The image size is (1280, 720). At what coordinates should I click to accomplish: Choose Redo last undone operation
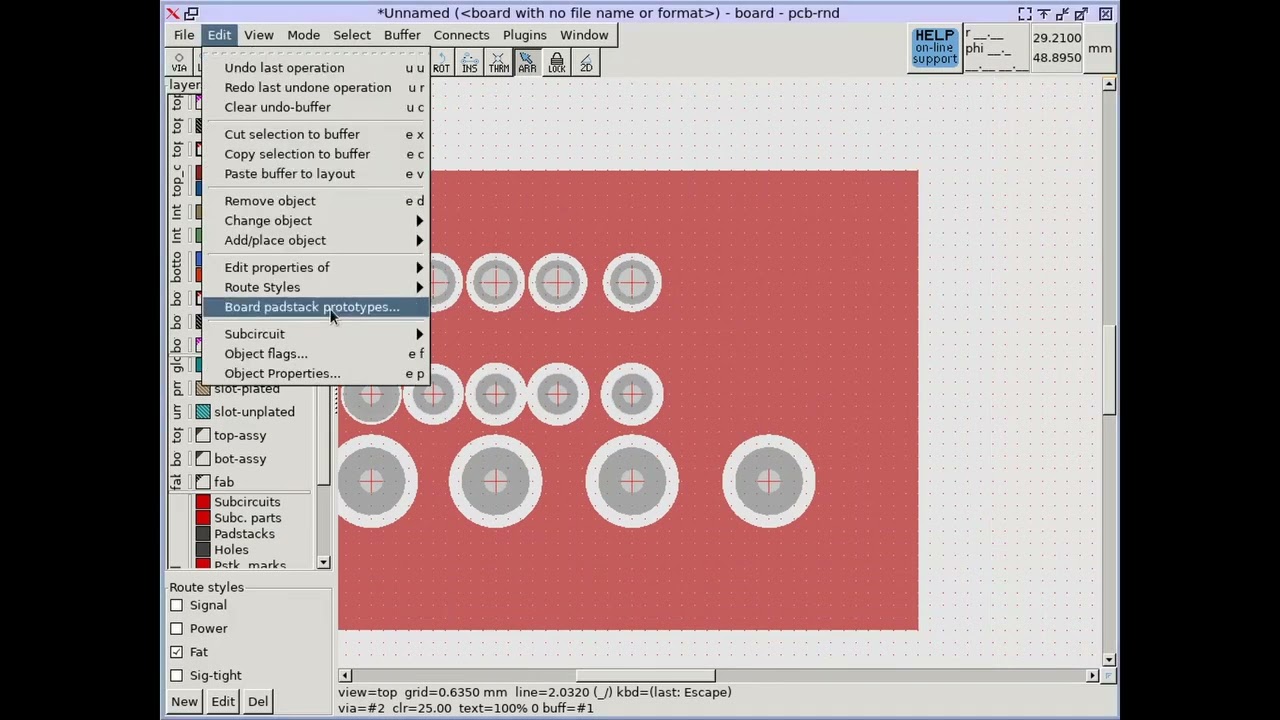pyautogui.click(x=316, y=87)
